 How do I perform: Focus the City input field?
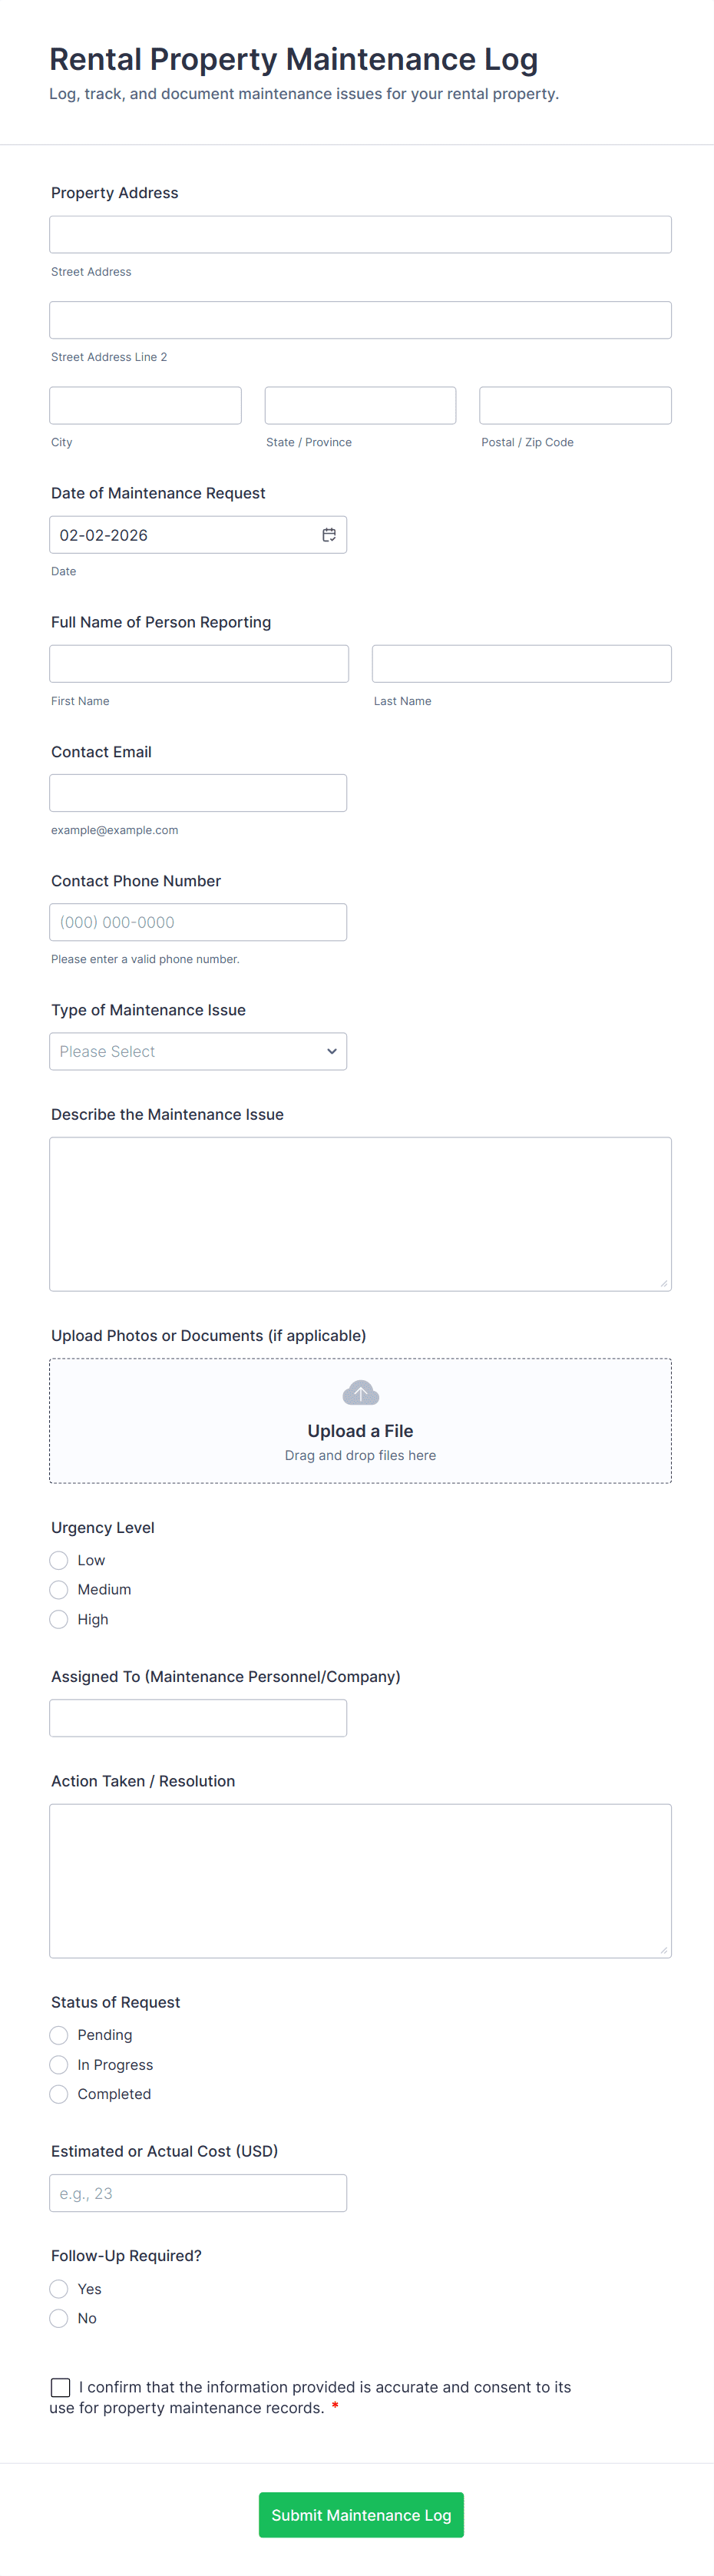145,406
